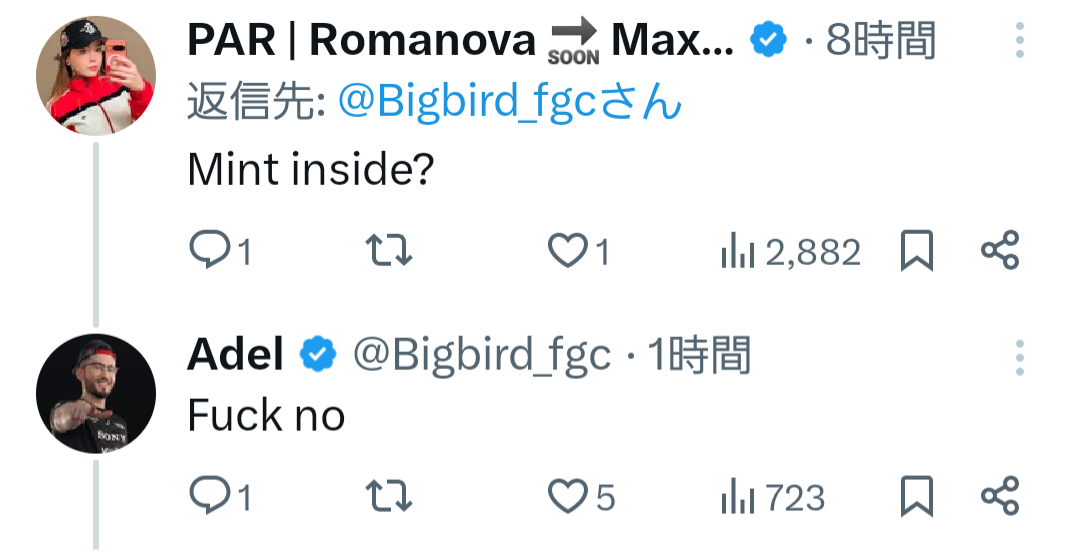The height and width of the screenshot is (557, 1080).
Task: Click the @Bigbird_fgc handle beside Adel
Action: click(x=481, y=355)
